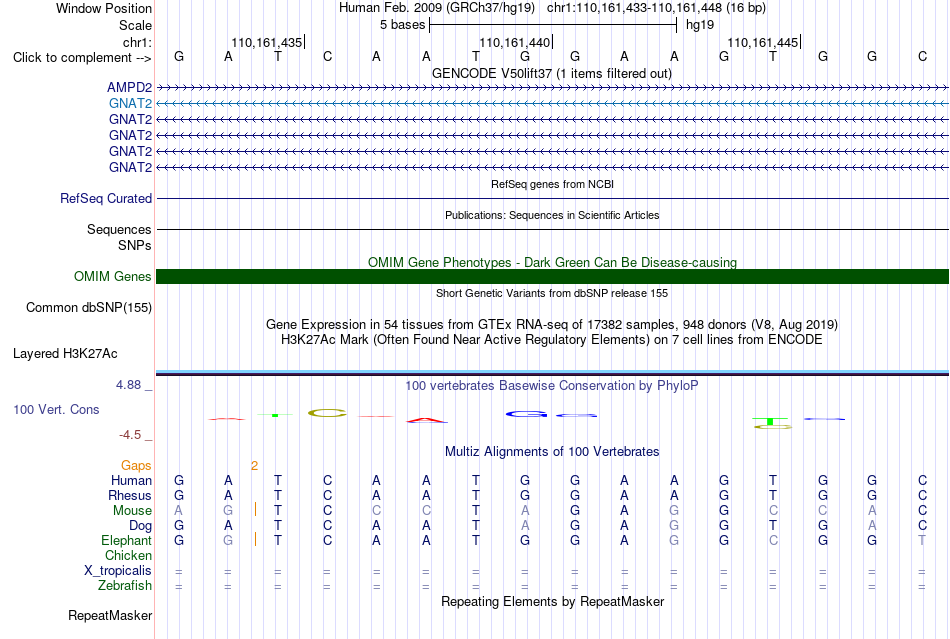Open the 'RefSeq genes from NCBI' track title
Viewport: 950px width, 639px height.
552,184
